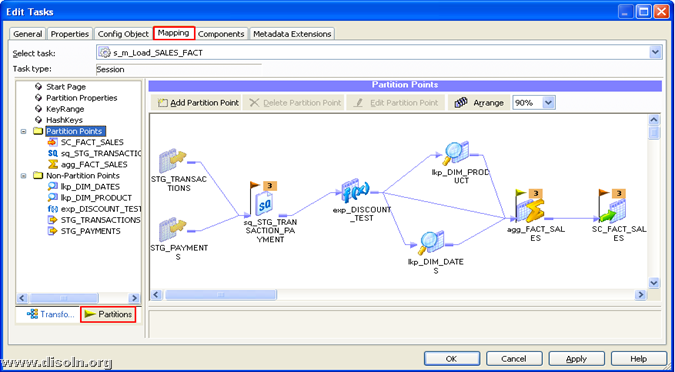Select the Non-Partition Points folder node
The image size is (675, 372).
click(83, 176)
